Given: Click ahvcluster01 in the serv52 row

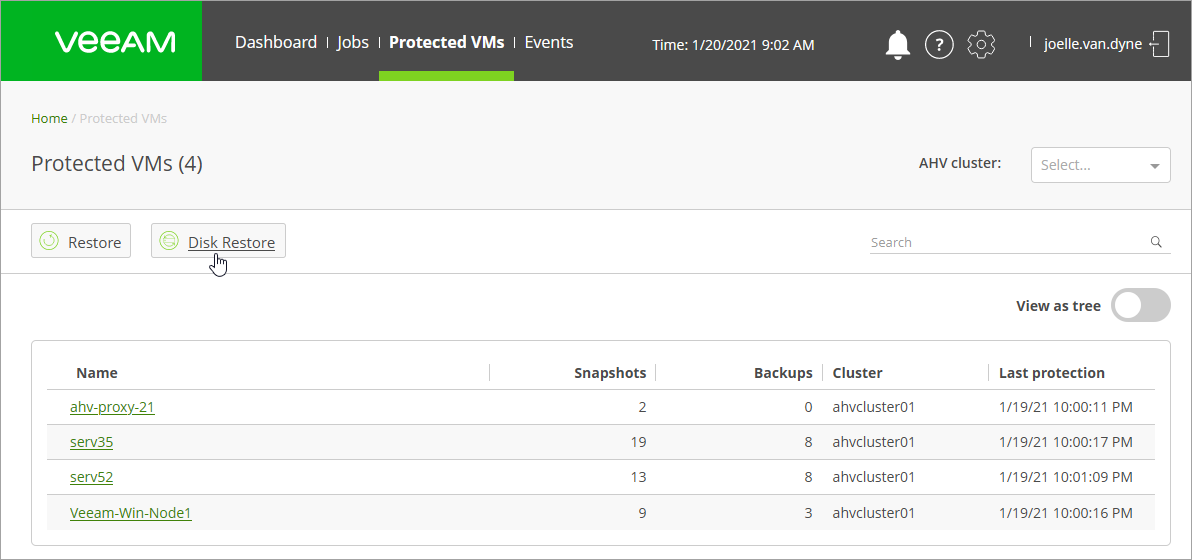Looking at the screenshot, I should (873, 477).
